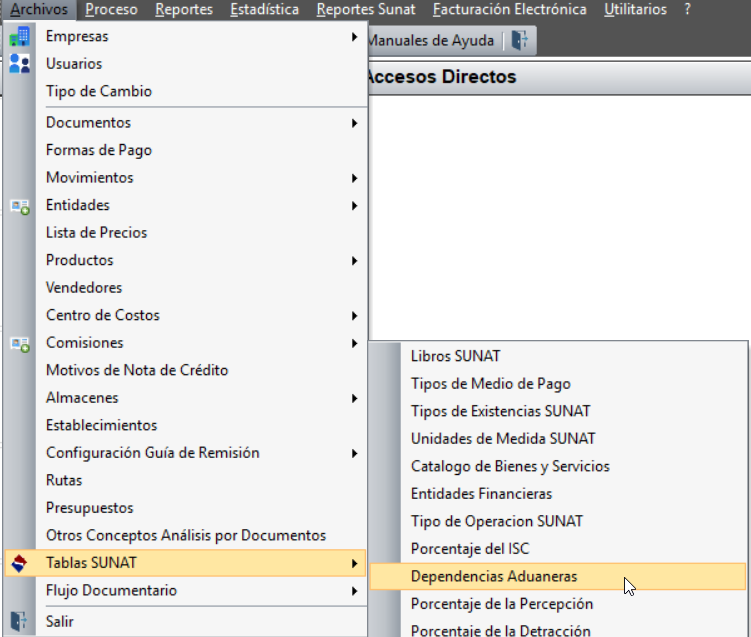Open Porcentaje del ISC
This screenshot has width=751, height=637.
[x=558, y=549]
